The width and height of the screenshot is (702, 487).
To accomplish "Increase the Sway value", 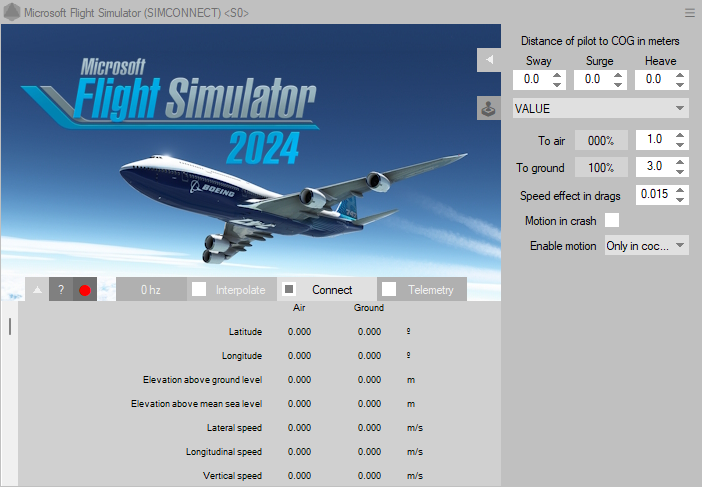I will [557, 75].
